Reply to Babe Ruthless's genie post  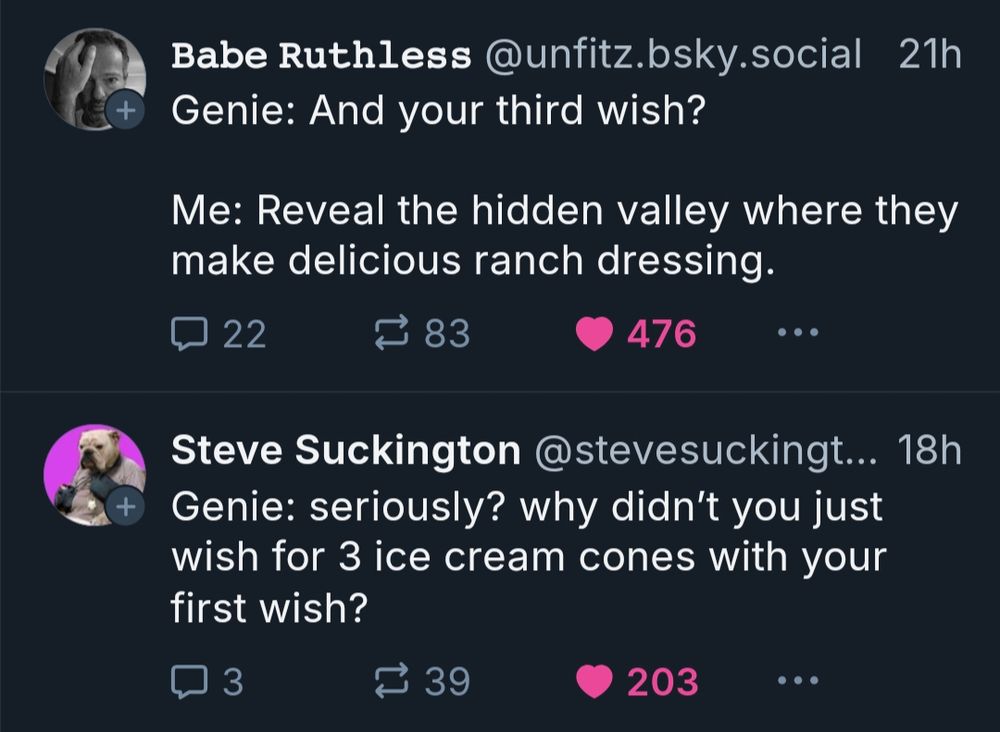click(188, 334)
